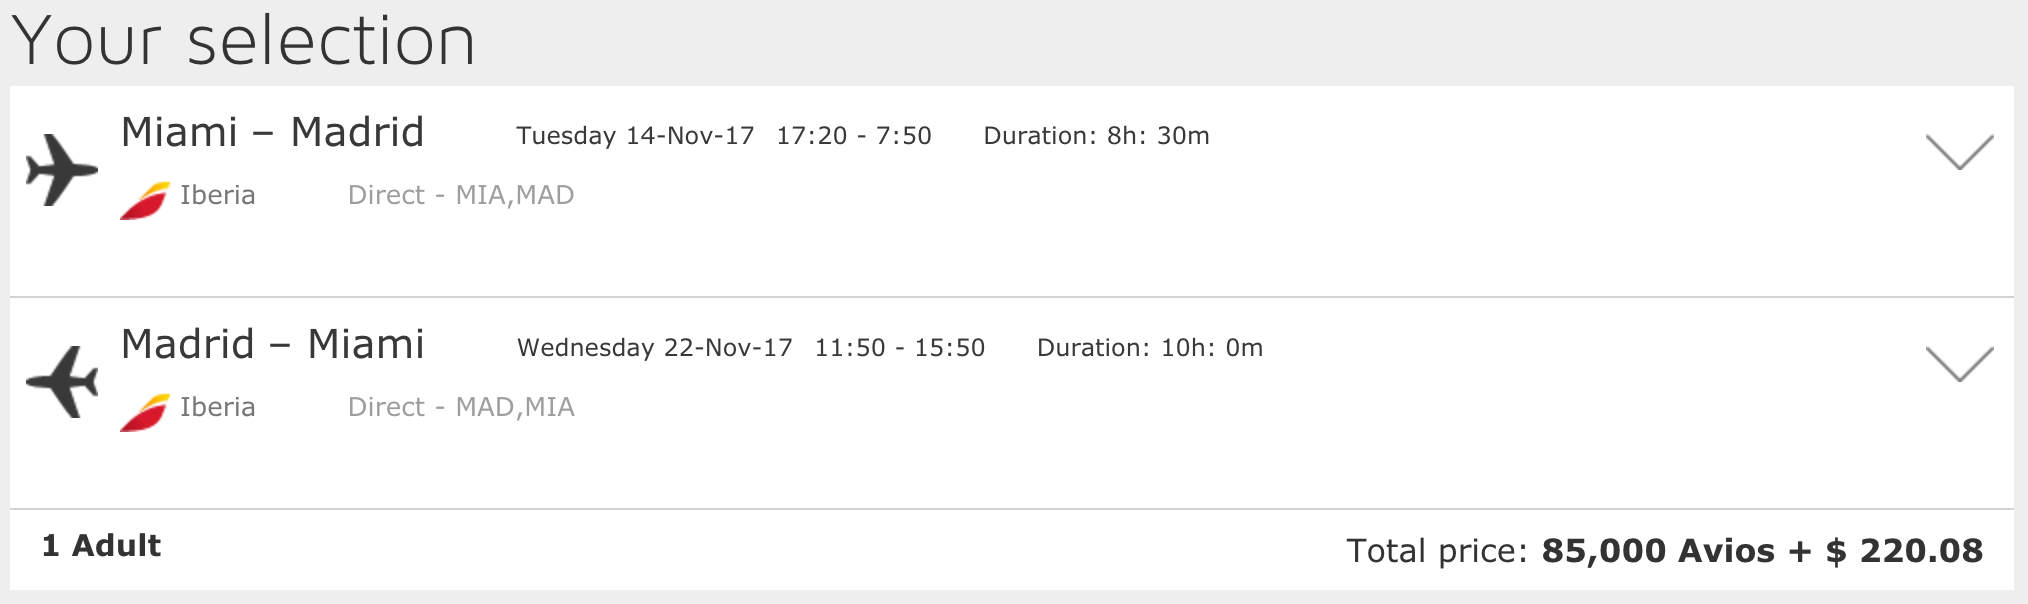Click the Iberia logo on Miami – Madrid flight

(145, 200)
